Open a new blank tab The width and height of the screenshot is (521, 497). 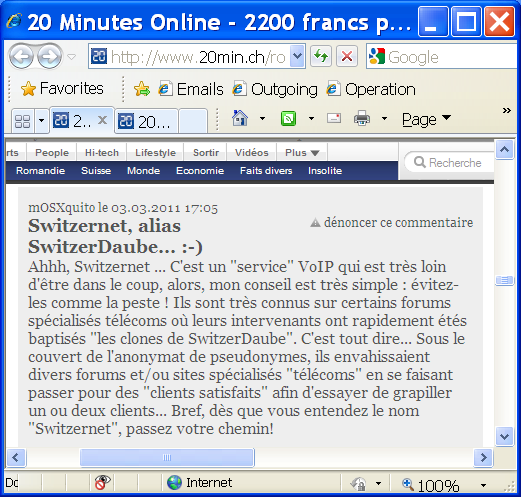pos(193,121)
